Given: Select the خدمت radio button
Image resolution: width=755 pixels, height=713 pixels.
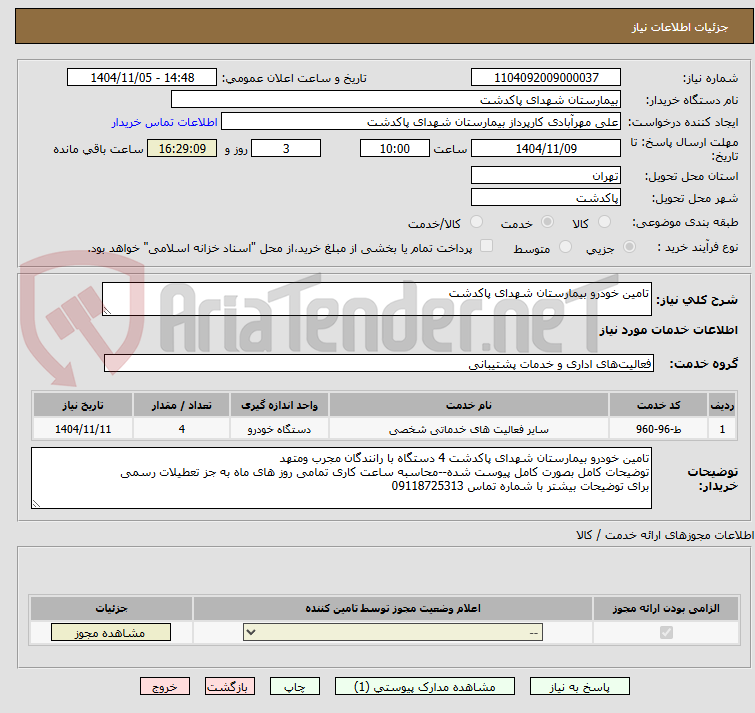Looking at the screenshot, I should [x=547, y=222].
